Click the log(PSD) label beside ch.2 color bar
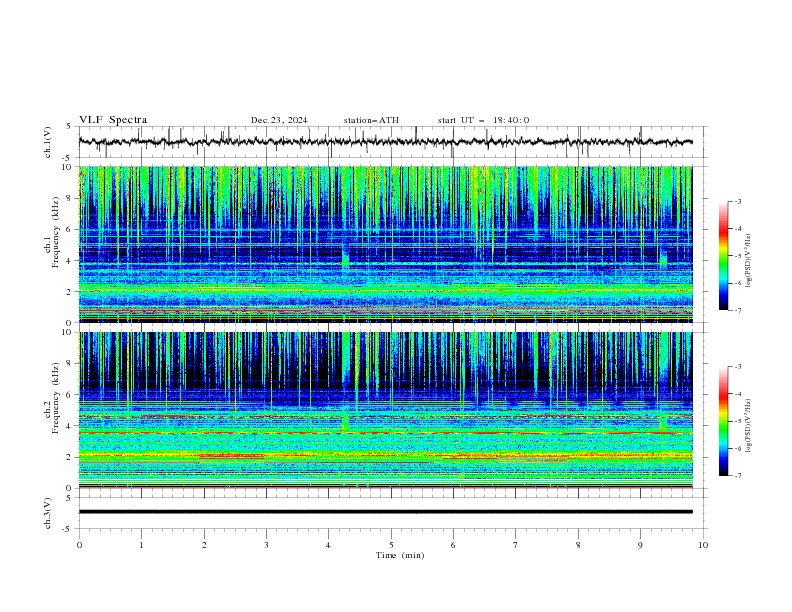792x612 pixels. click(748, 426)
